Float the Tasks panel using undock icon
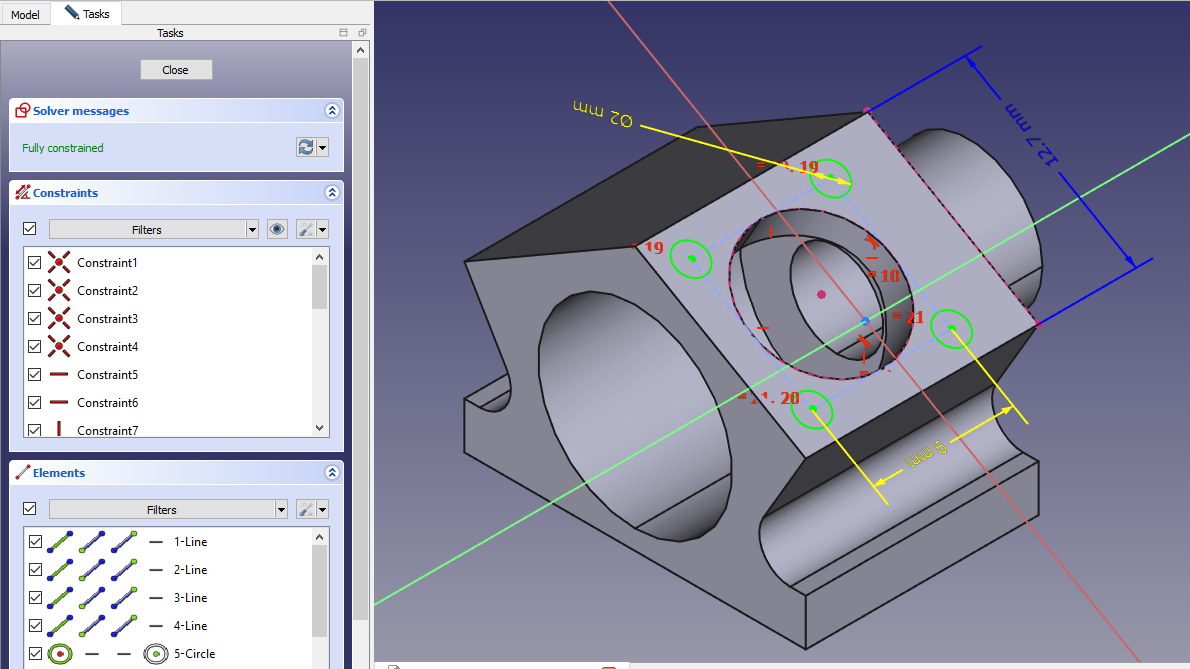1190x669 pixels. pyautogui.click(x=362, y=33)
